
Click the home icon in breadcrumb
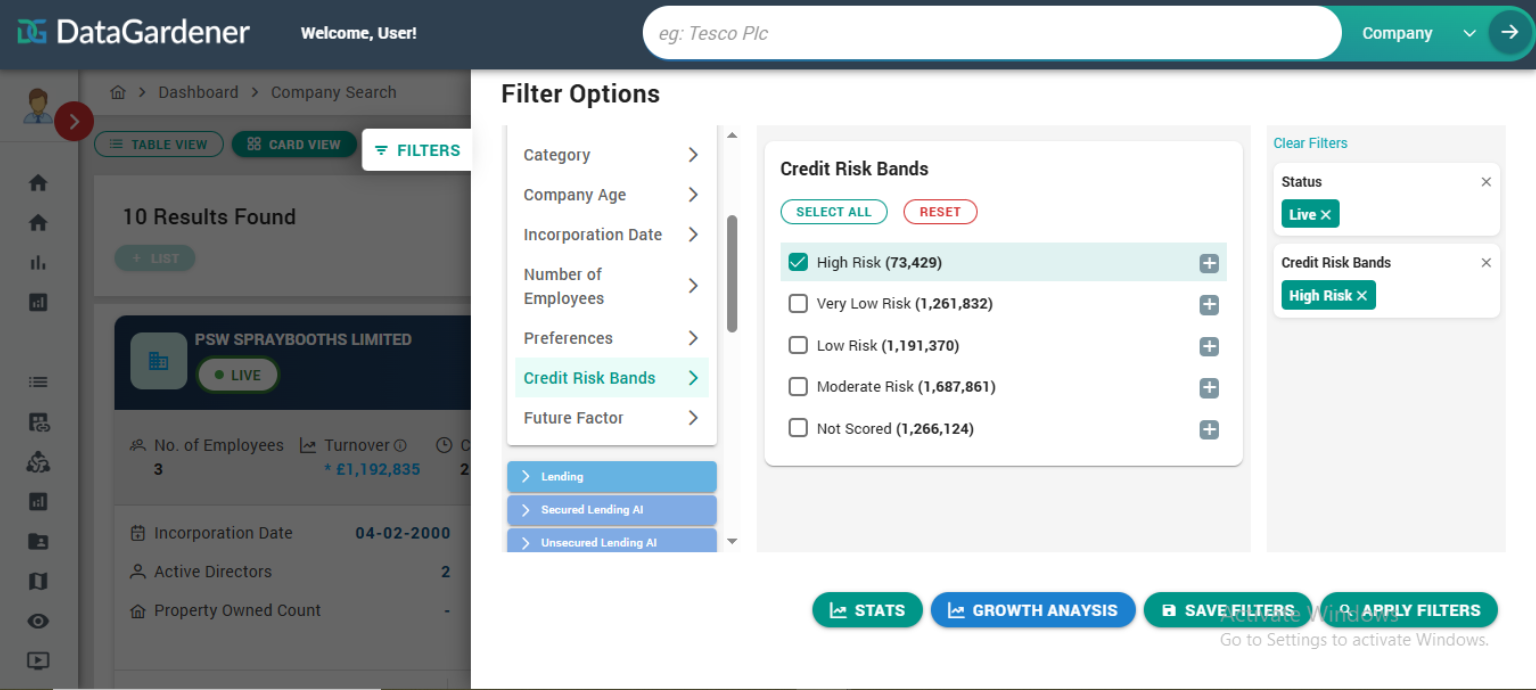(118, 92)
